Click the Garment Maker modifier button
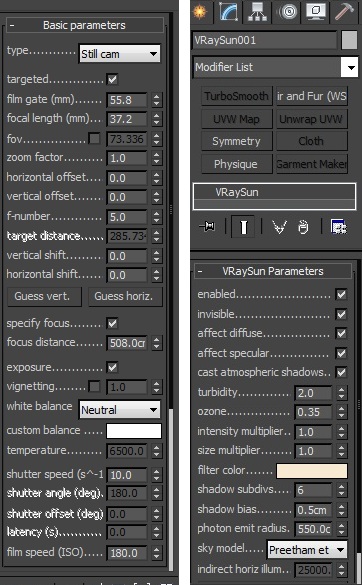The width and height of the screenshot is (363, 585). click(x=312, y=164)
